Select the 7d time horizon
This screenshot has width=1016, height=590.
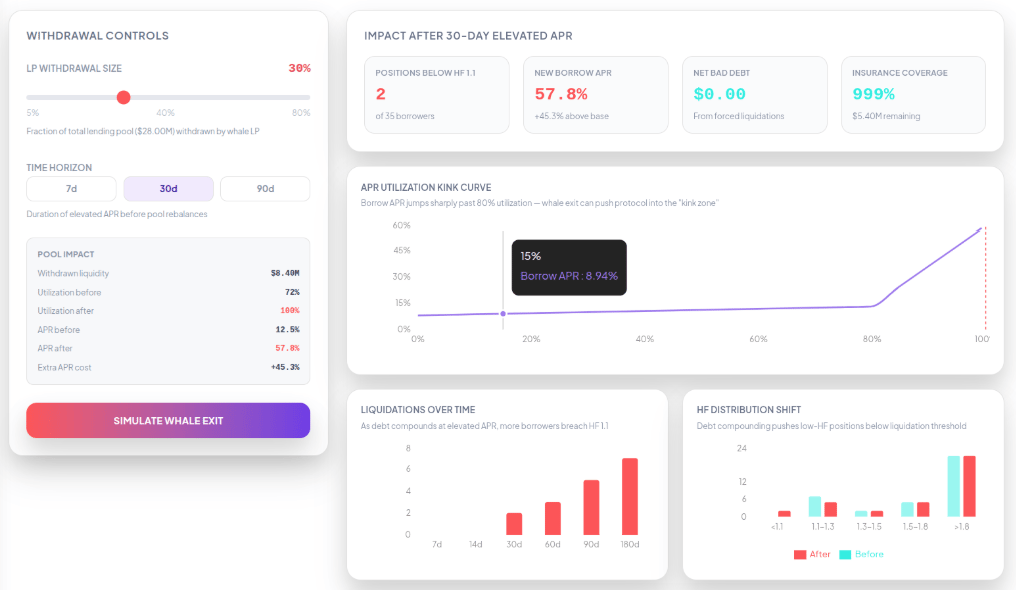[71, 188]
